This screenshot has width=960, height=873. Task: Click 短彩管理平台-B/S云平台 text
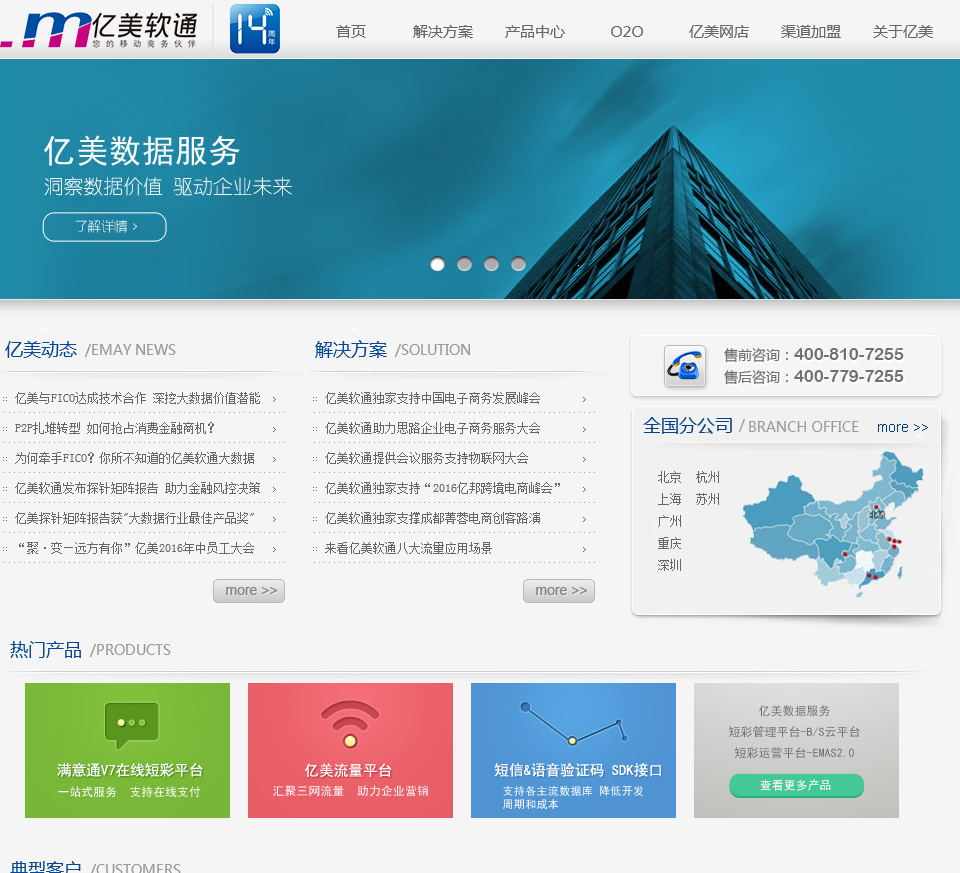coord(794,732)
